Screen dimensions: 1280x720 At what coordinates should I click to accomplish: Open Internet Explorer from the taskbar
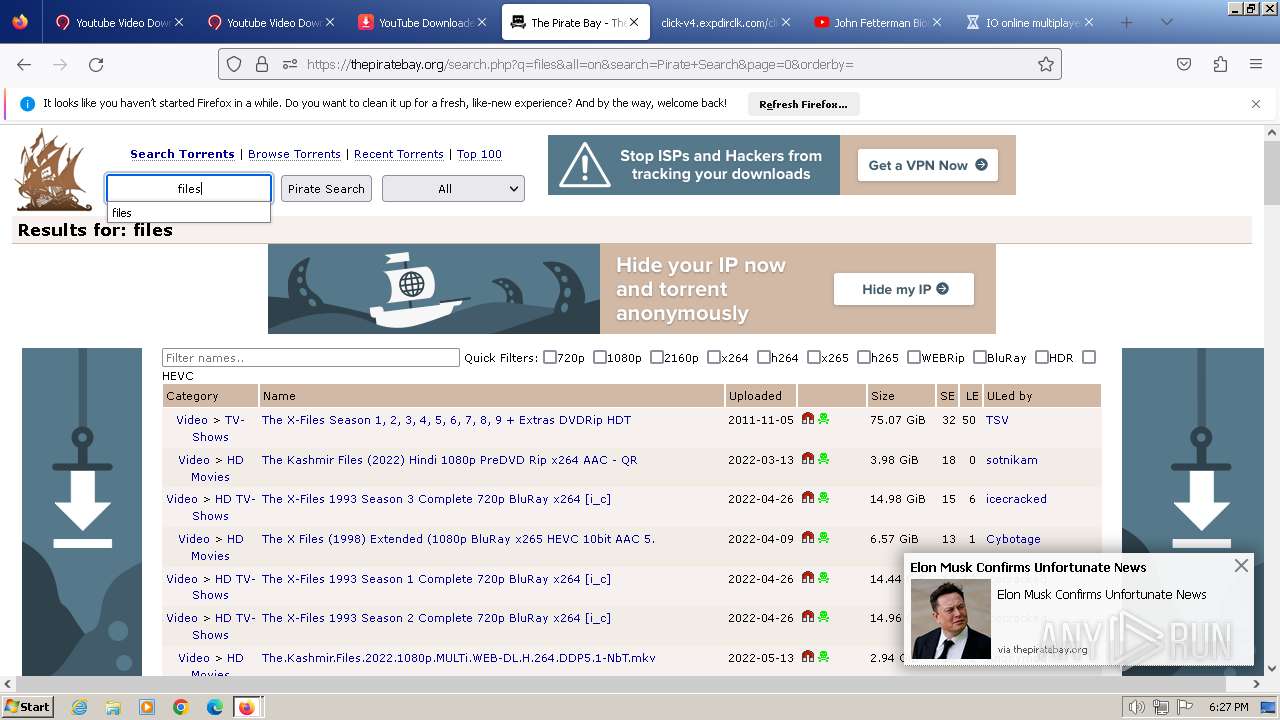click(79, 707)
